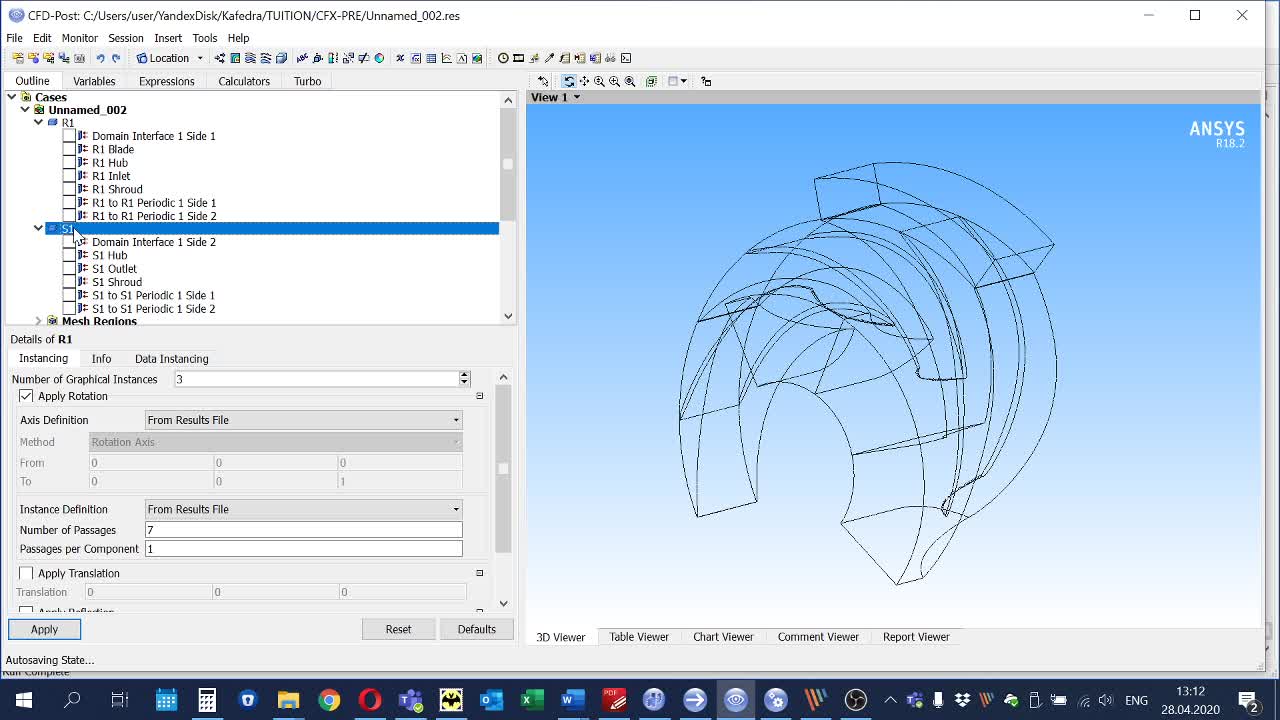Open the Data Instancing details tab
This screenshot has height=720, width=1280.
click(x=171, y=359)
